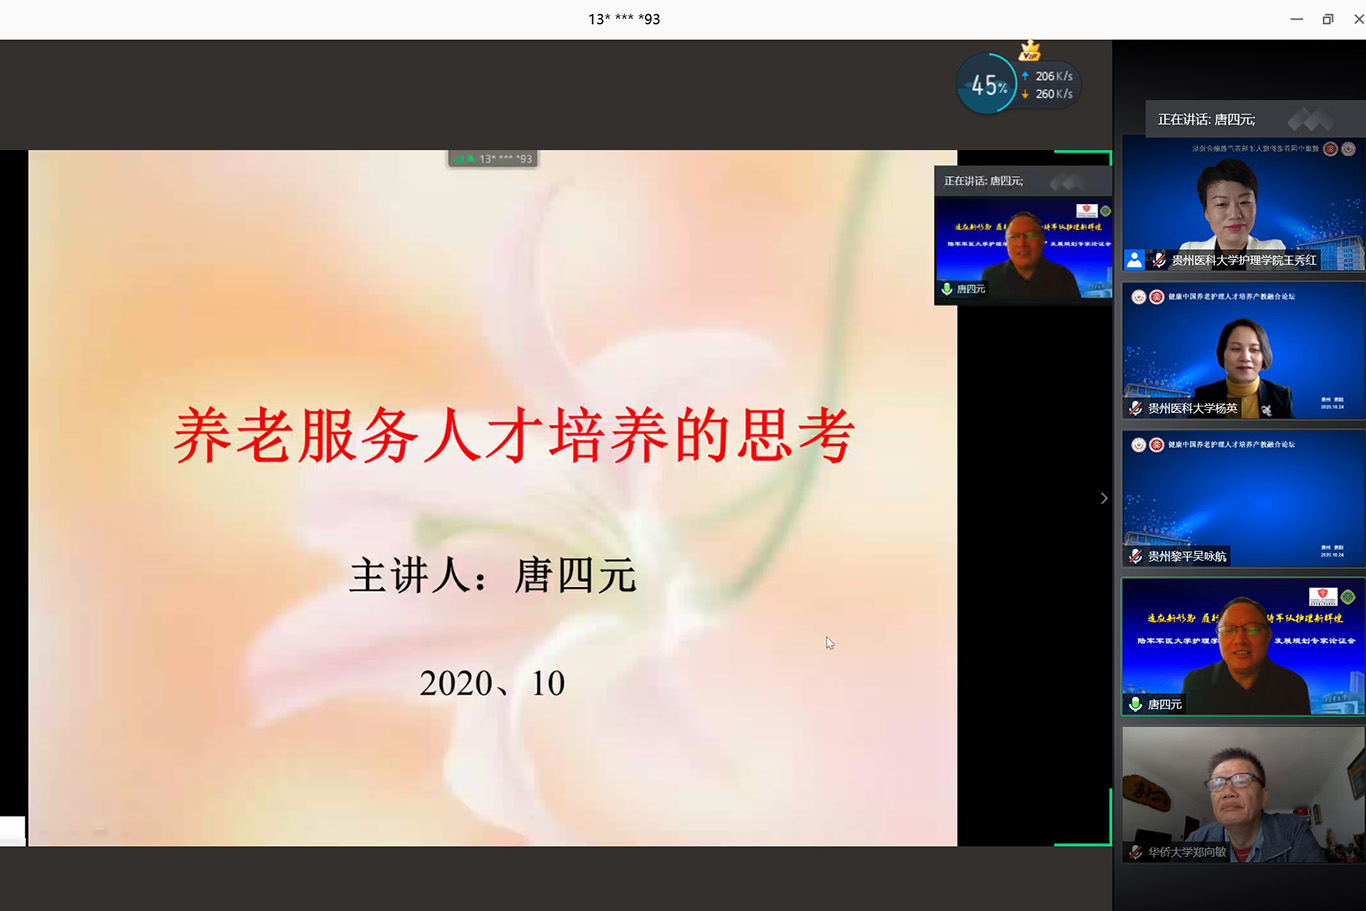
Task: Click blue person icon on 王秀红 tile
Action: 1134,260
